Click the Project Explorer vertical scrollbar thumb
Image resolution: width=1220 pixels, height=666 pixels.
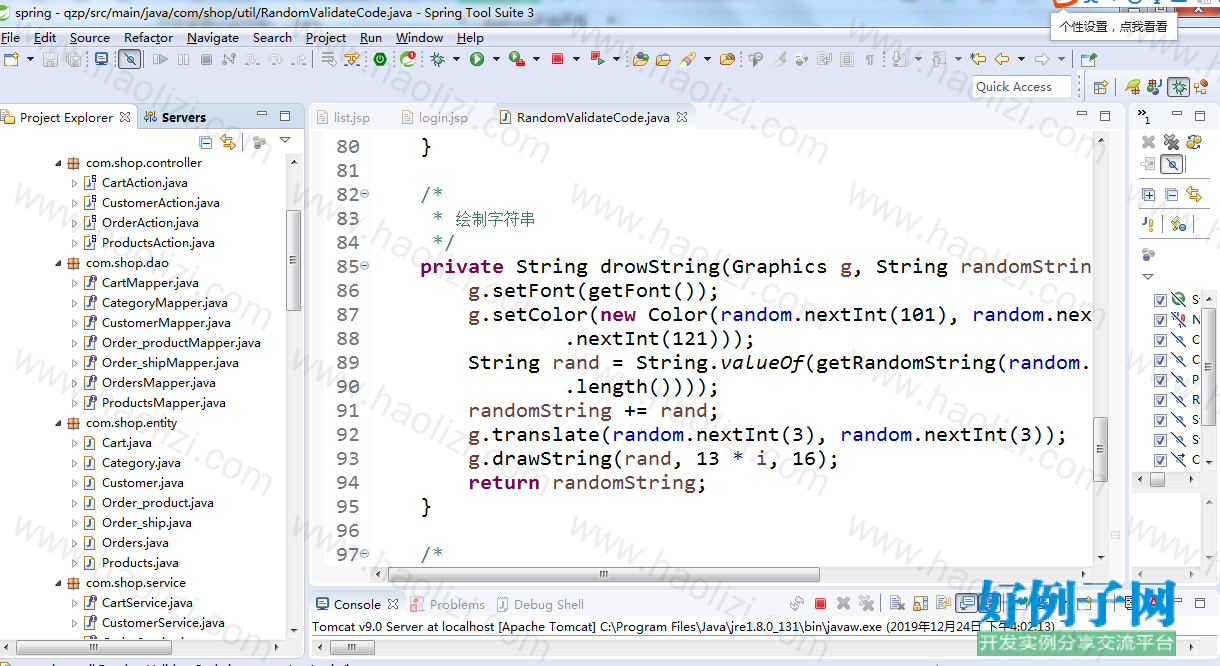pos(293,260)
